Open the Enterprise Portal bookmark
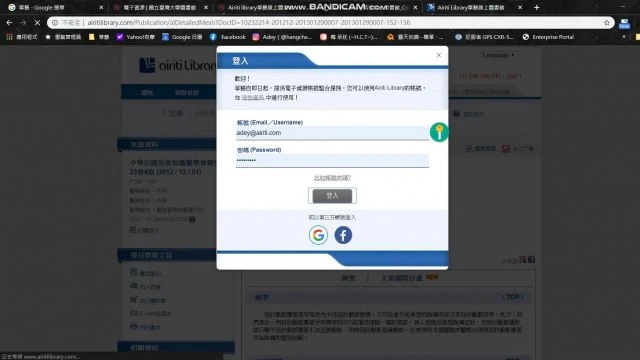The width and height of the screenshot is (640, 360). click(x=548, y=37)
